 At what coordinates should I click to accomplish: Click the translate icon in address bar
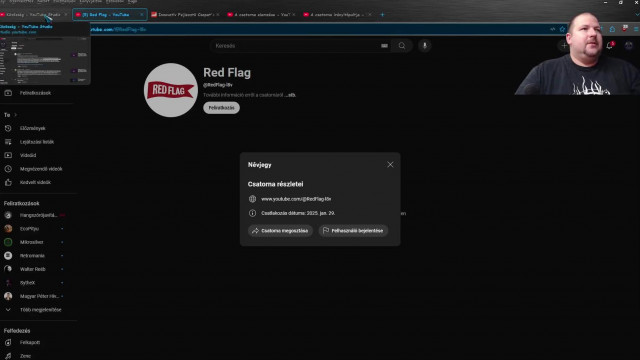pos(553,29)
